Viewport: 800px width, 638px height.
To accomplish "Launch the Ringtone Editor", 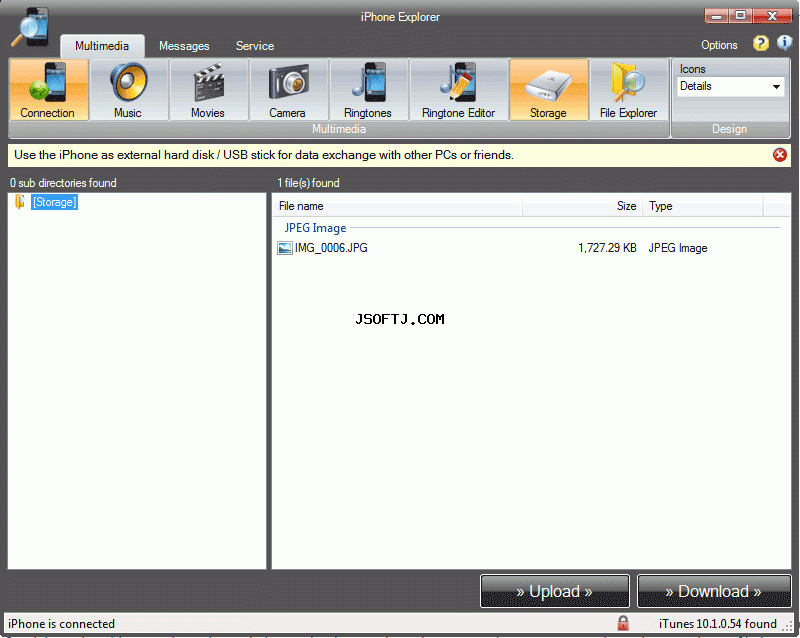I will pyautogui.click(x=459, y=90).
